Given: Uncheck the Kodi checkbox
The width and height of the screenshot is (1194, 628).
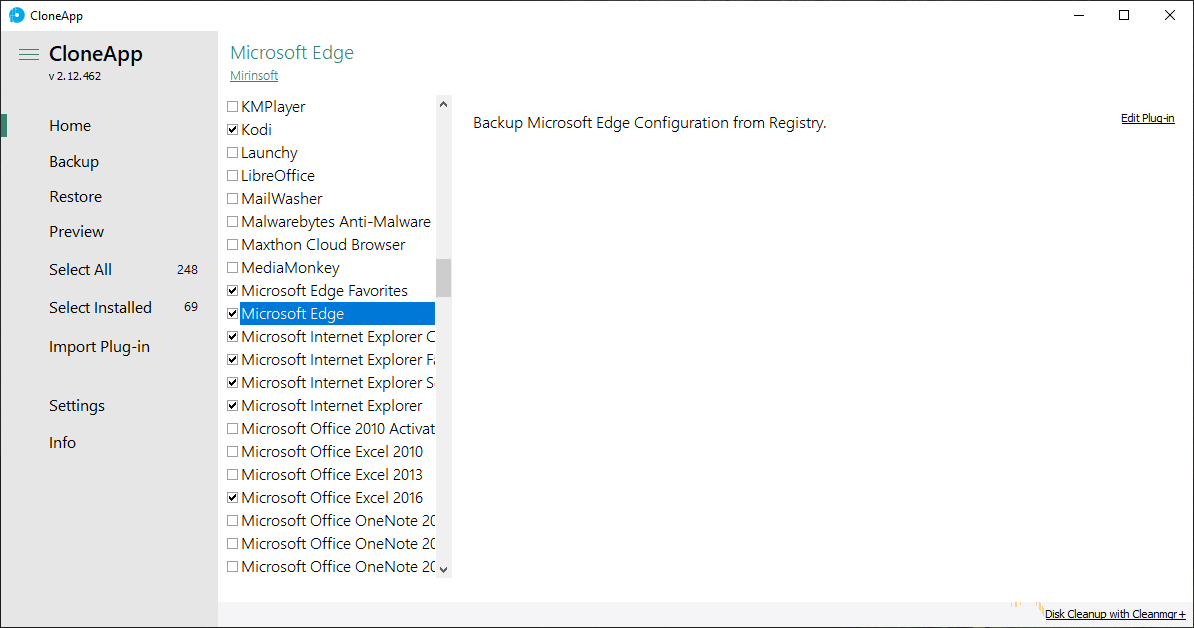Looking at the screenshot, I should pyautogui.click(x=232, y=129).
